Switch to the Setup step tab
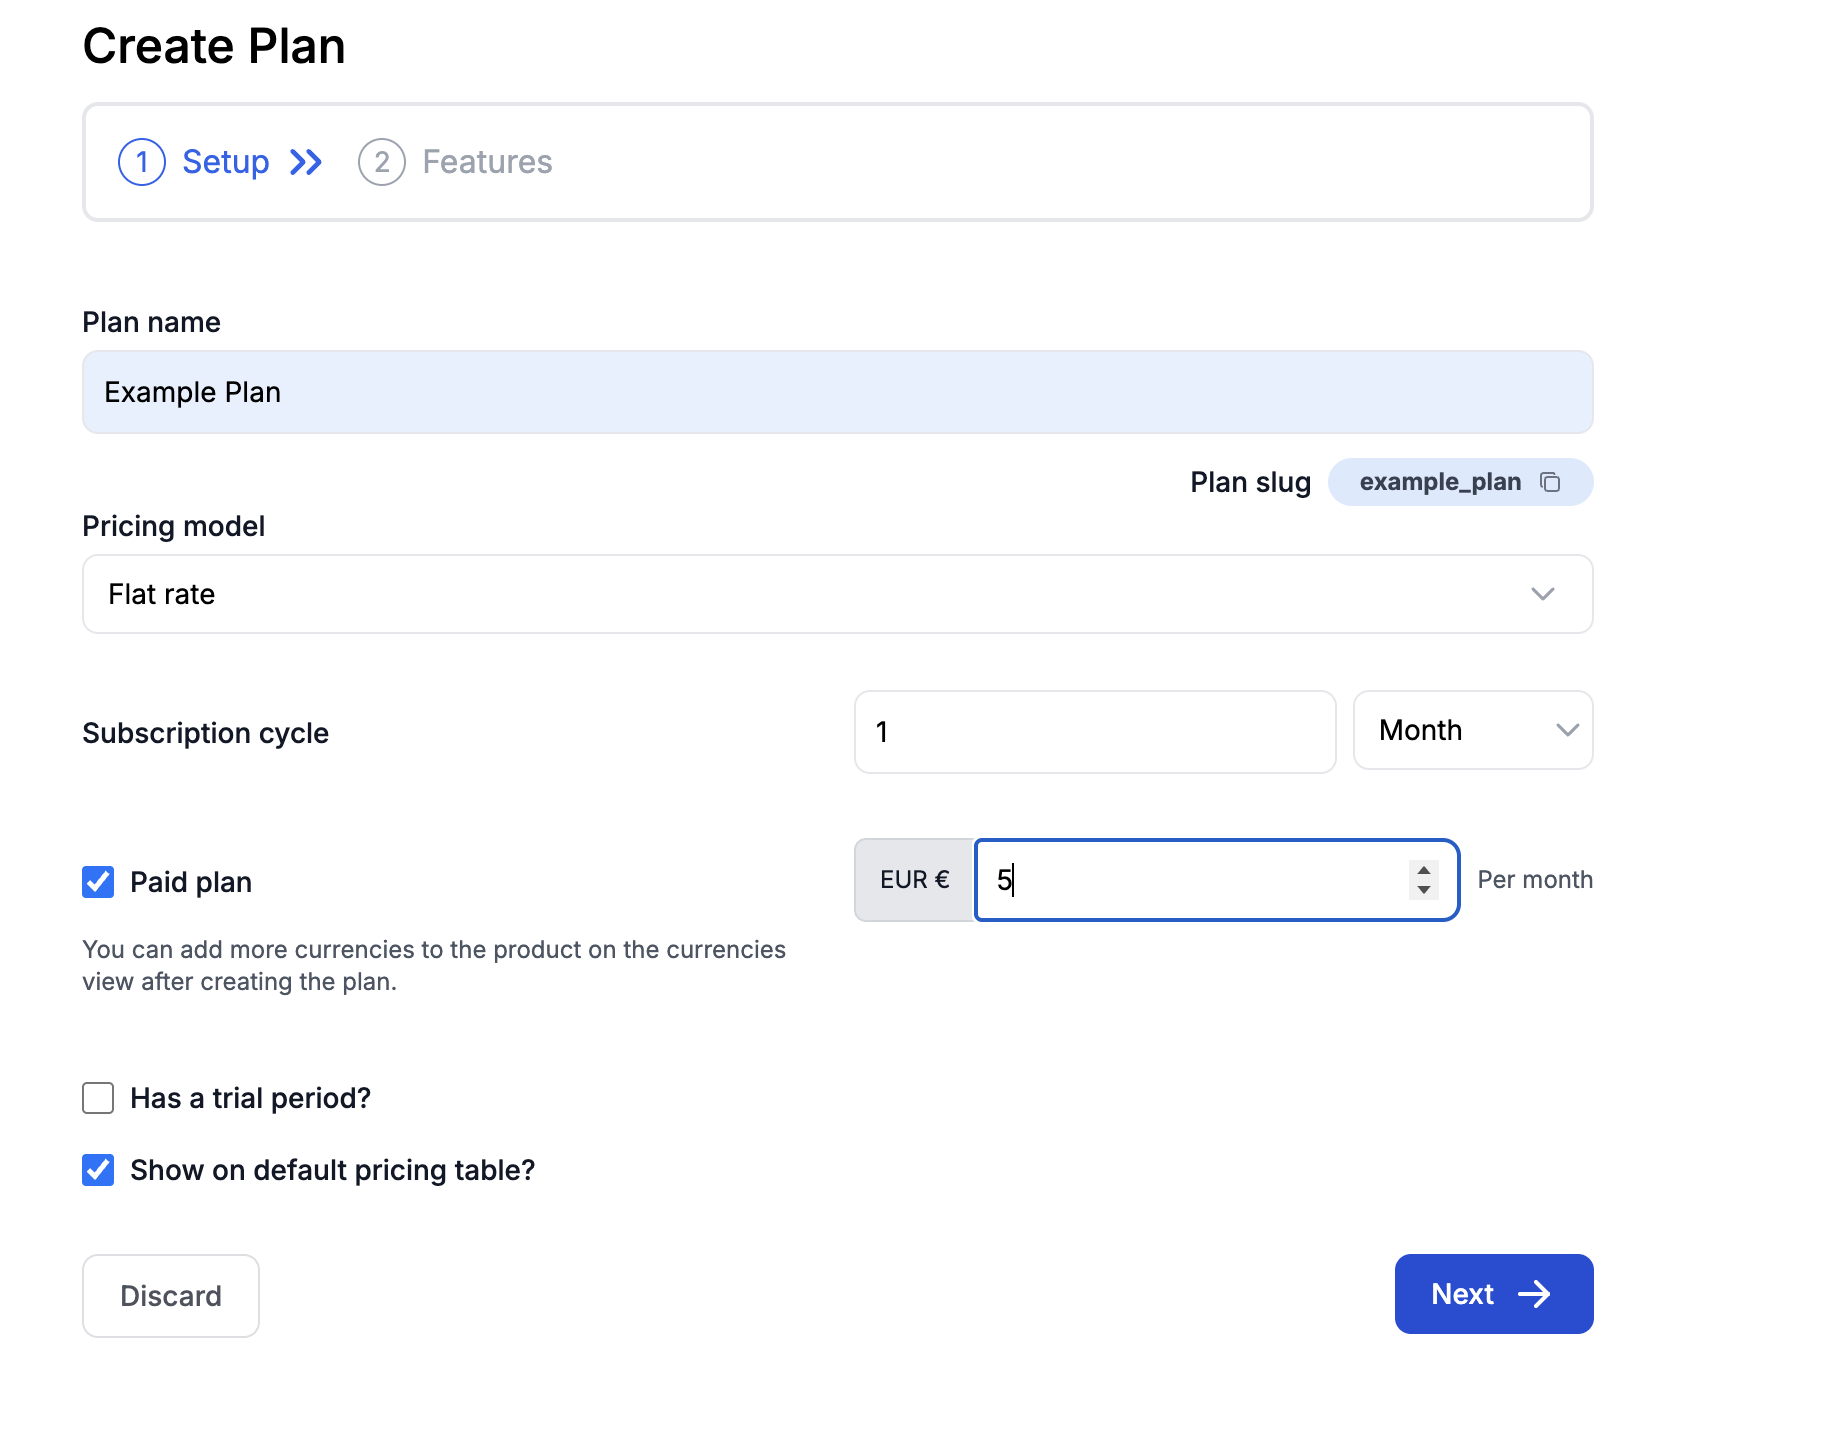This screenshot has height=1454, width=1830. tap(225, 162)
